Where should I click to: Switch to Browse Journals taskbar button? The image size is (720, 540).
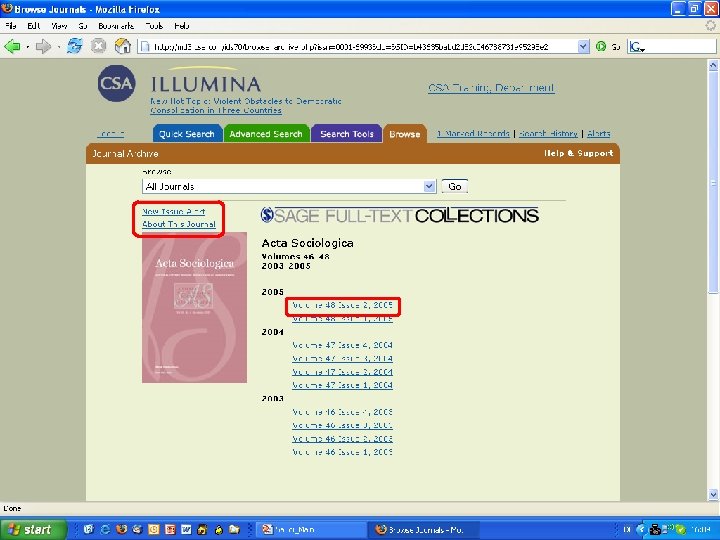[x=422, y=529]
